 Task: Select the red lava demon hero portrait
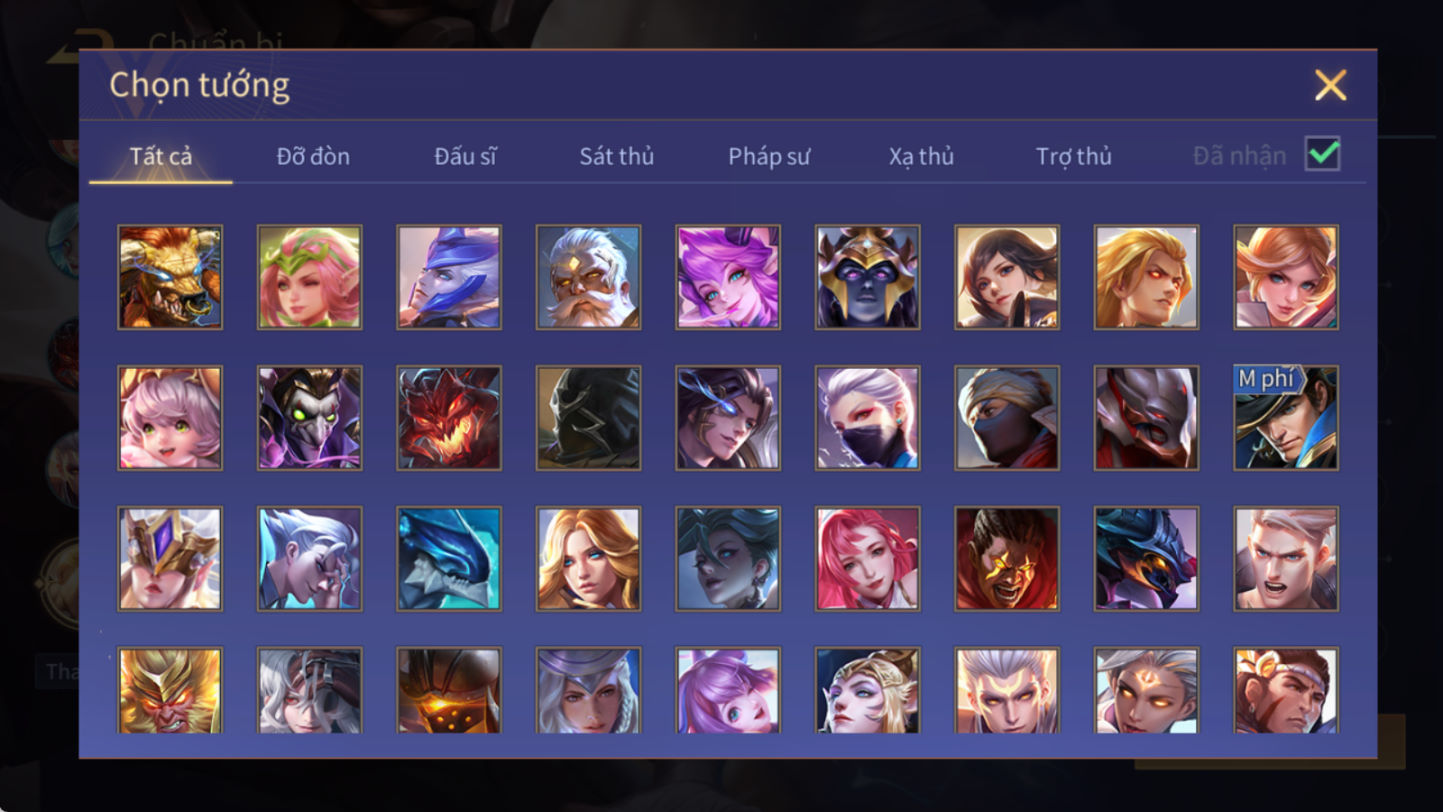pyautogui.click(x=449, y=417)
